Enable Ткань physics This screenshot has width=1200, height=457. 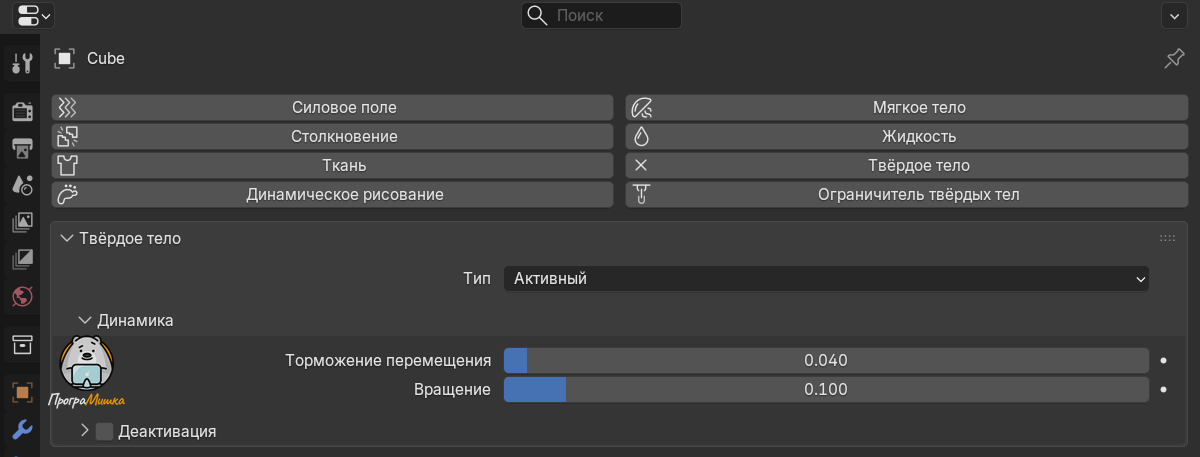(x=332, y=166)
